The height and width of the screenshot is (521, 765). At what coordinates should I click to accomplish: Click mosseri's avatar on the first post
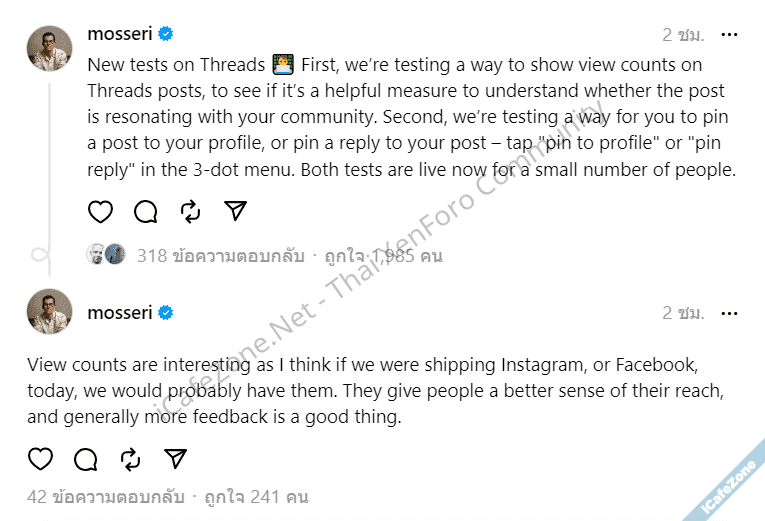pos(49,49)
